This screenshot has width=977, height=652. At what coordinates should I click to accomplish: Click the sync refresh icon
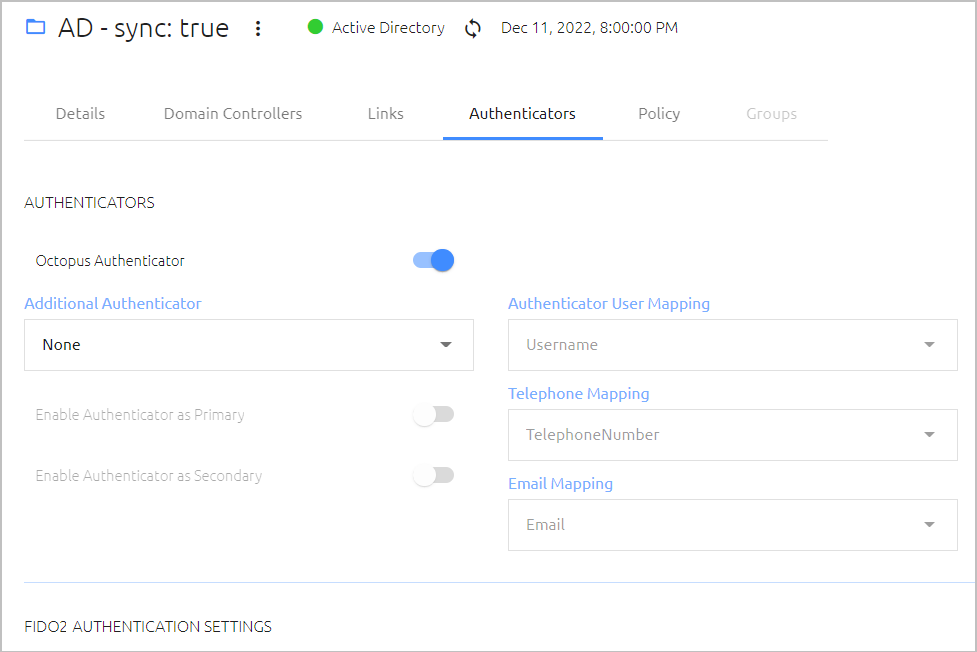(x=473, y=28)
